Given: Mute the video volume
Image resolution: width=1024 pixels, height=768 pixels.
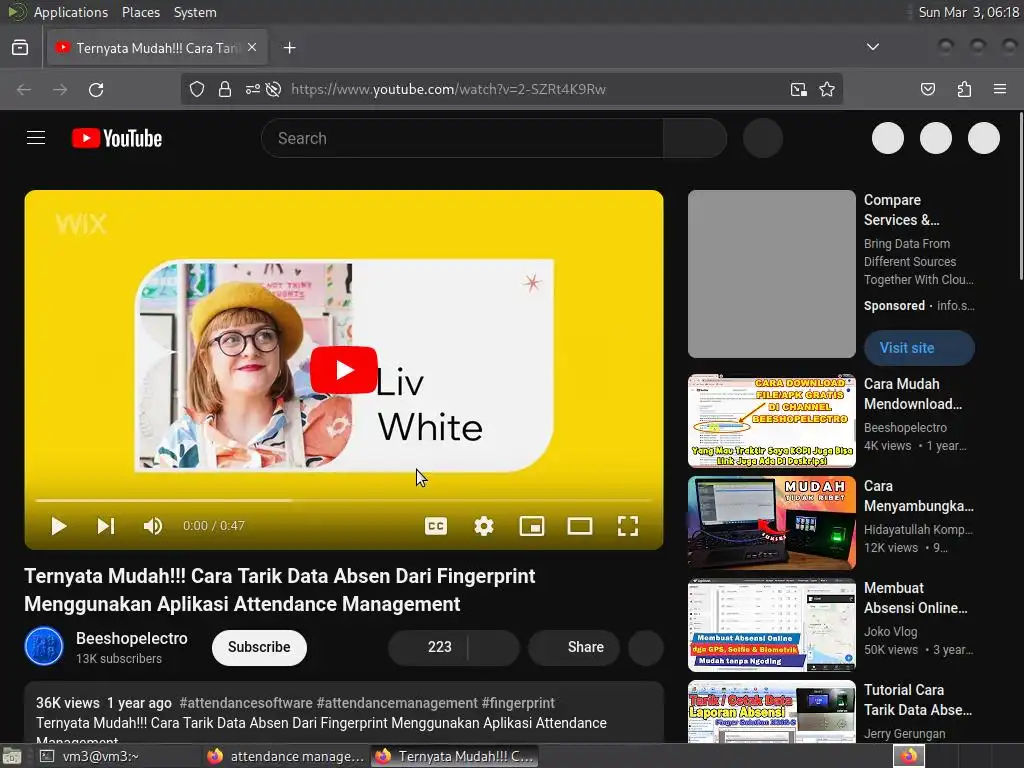Looking at the screenshot, I should (x=153, y=526).
